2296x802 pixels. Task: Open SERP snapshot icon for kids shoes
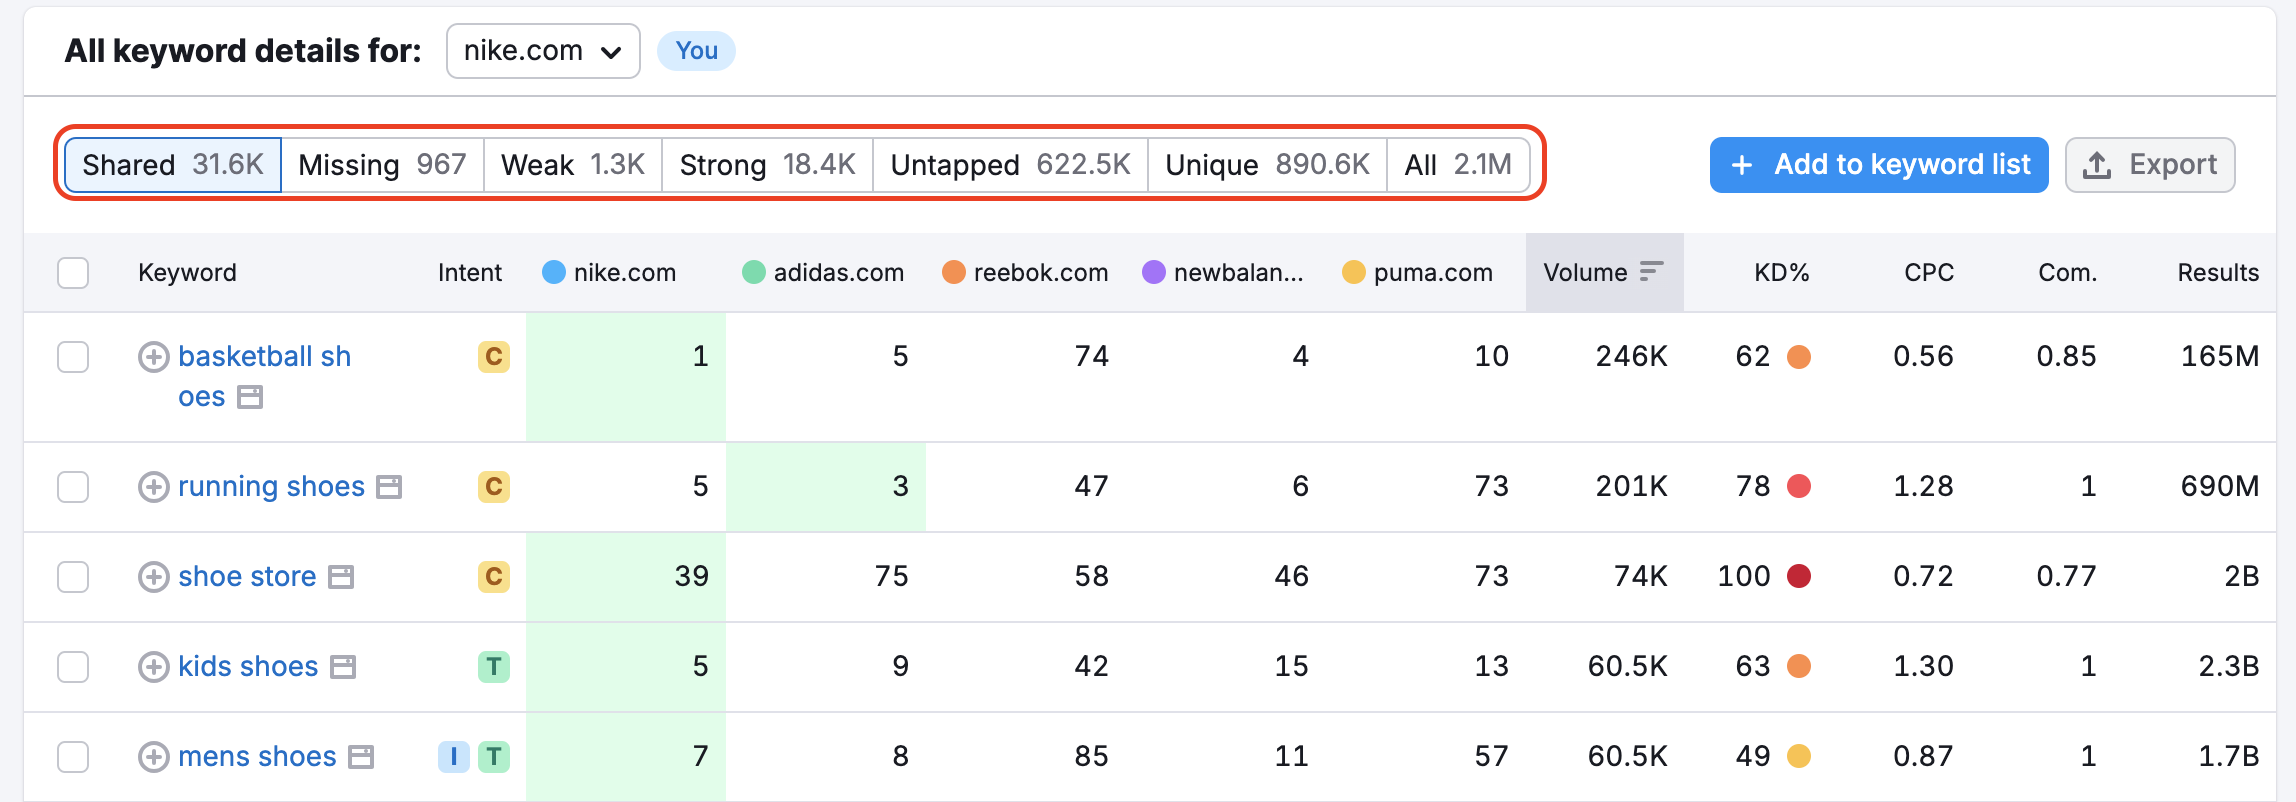(343, 667)
